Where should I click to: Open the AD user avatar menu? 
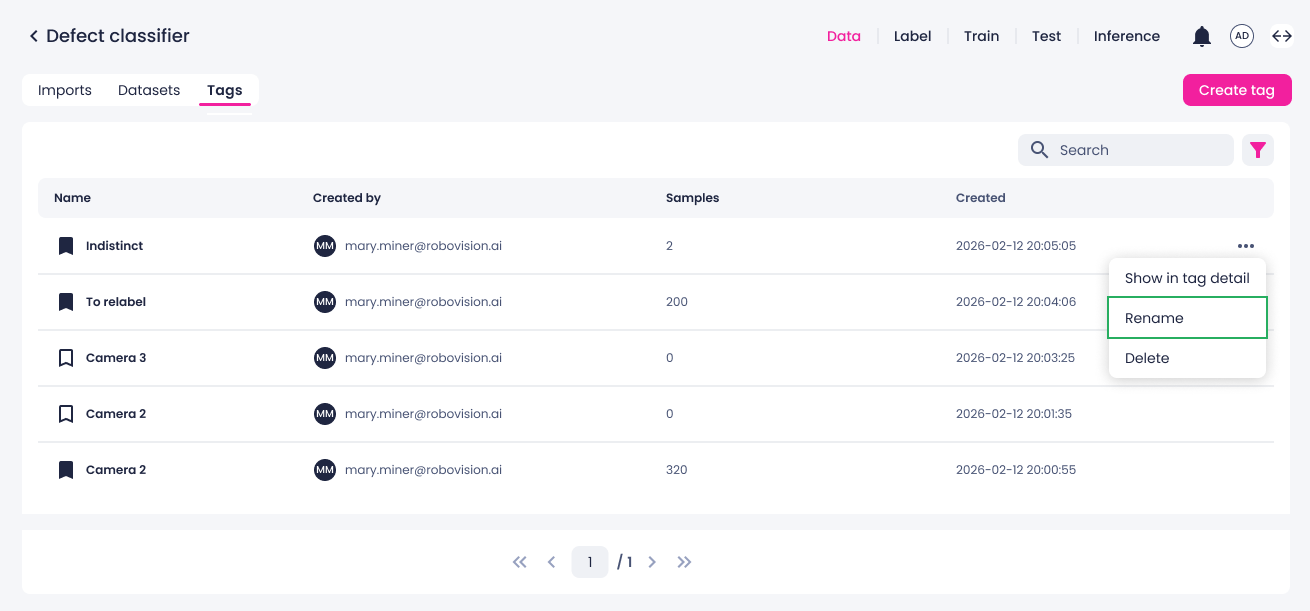[x=1242, y=36]
